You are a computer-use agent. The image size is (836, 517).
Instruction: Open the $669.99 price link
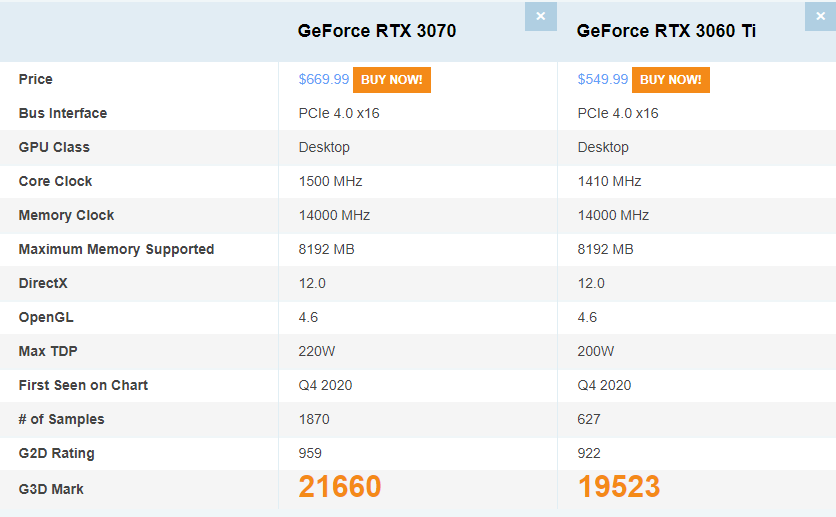pos(324,79)
